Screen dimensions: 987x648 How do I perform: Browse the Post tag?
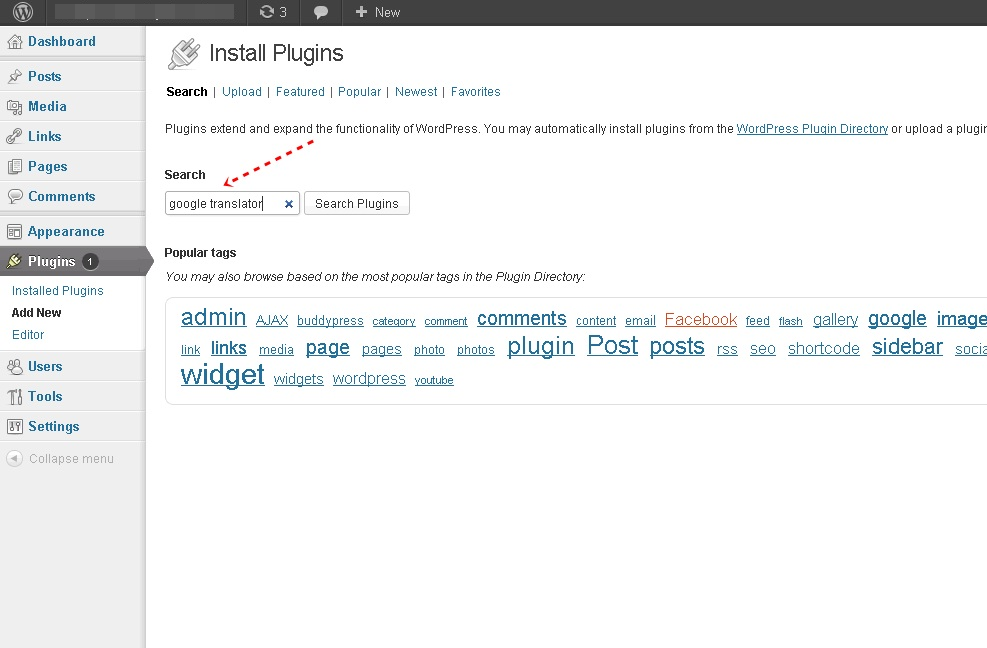tap(612, 345)
